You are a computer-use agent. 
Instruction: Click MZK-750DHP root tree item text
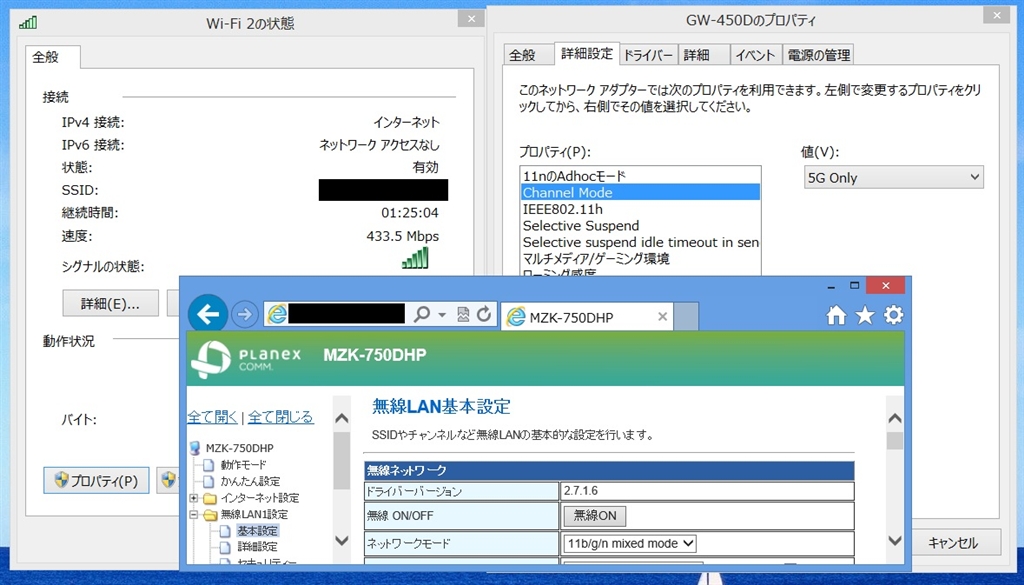point(240,448)
